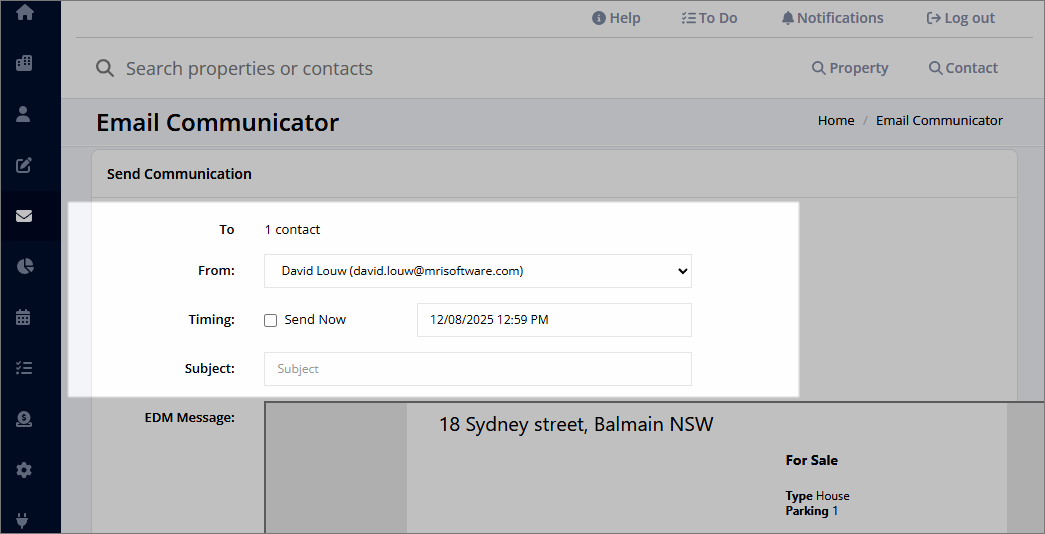The image size is (1045, 534).
Task: Click the magnifier icon in search bar
Action: pos(105,68)
